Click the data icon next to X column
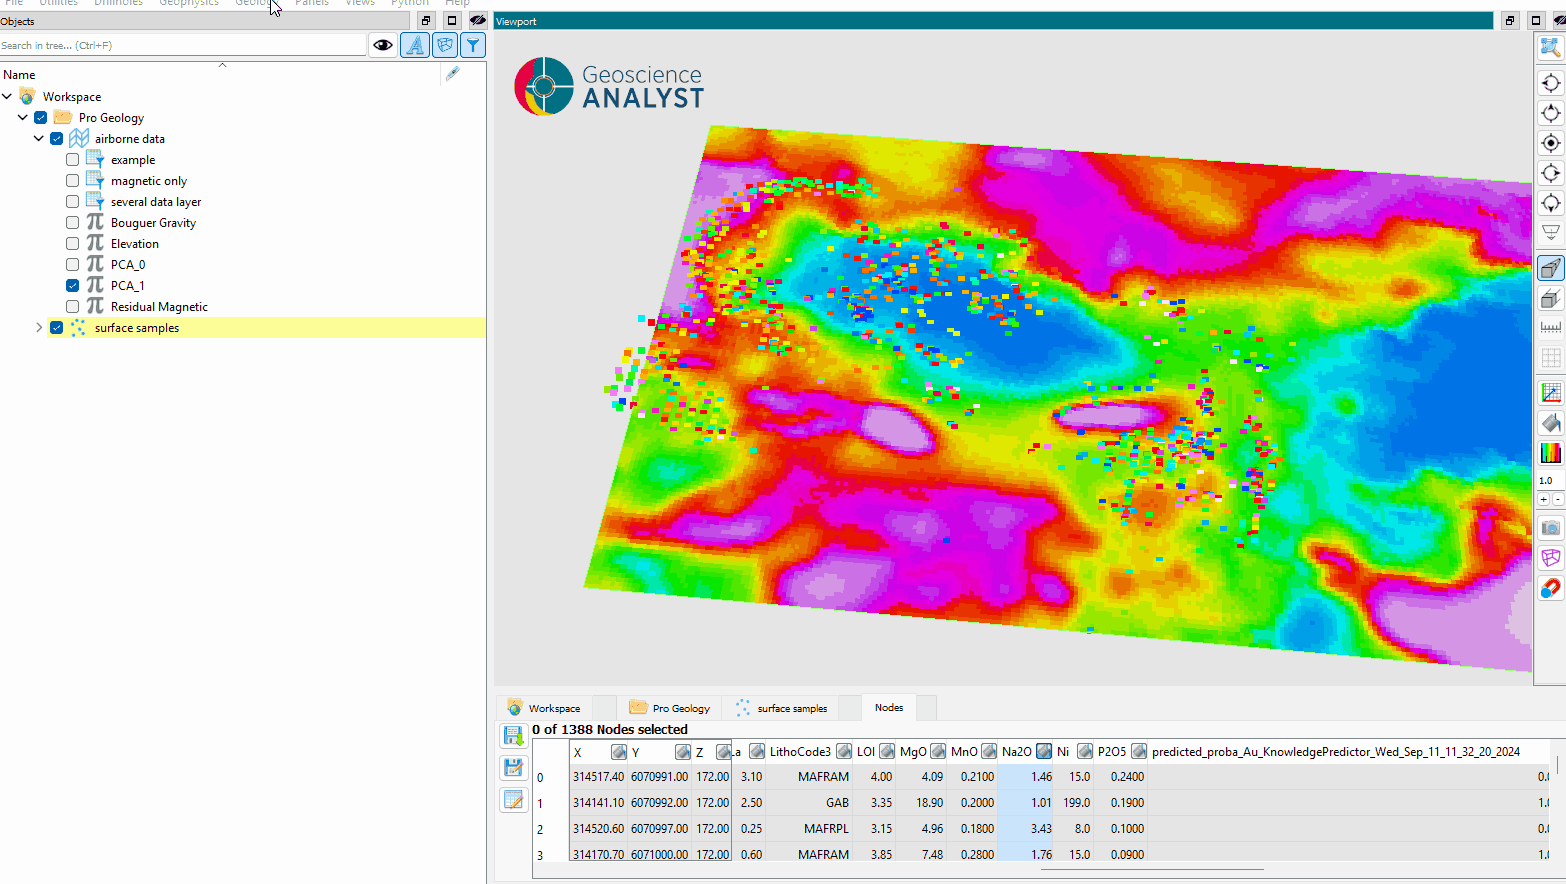1566x884 pixels. (619, 752)
